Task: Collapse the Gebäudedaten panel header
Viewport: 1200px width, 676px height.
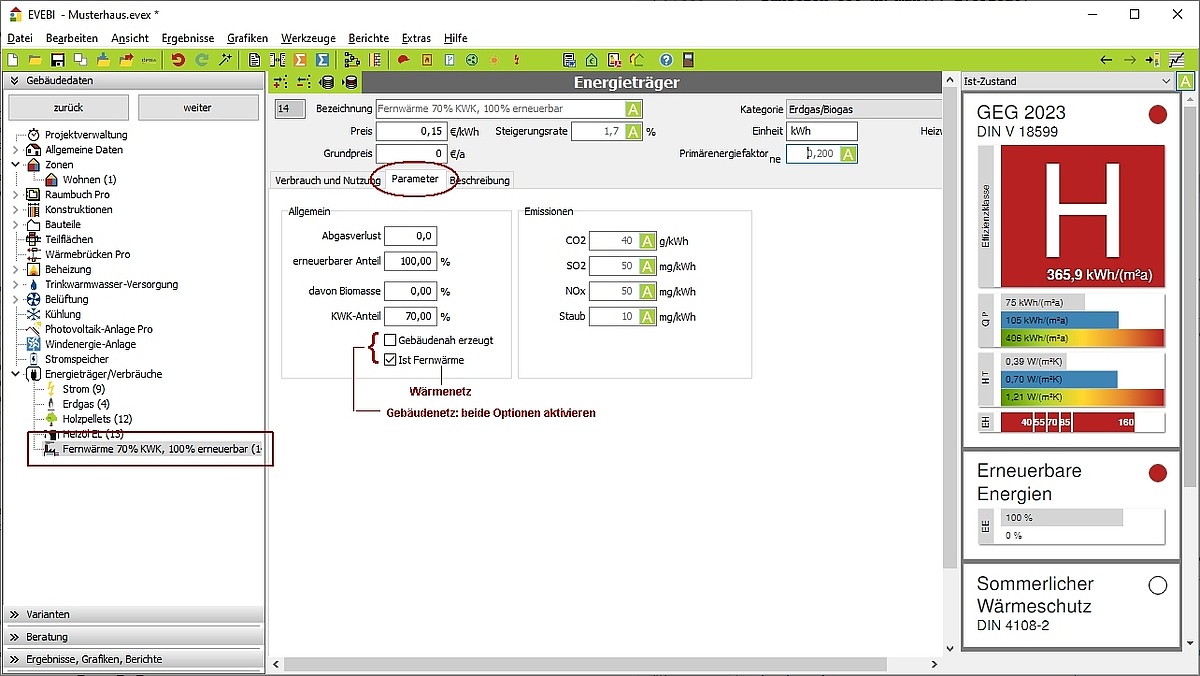Action: click(133, 81)
